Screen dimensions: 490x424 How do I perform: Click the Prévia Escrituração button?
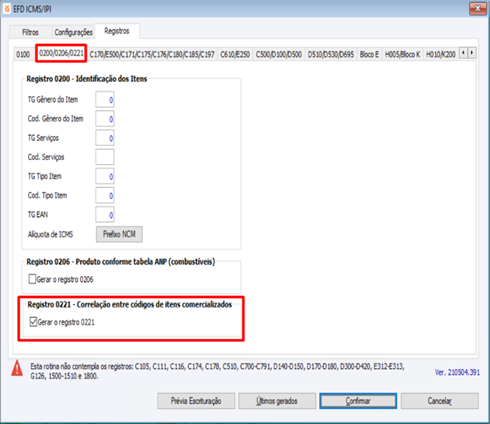click(196, 401)
